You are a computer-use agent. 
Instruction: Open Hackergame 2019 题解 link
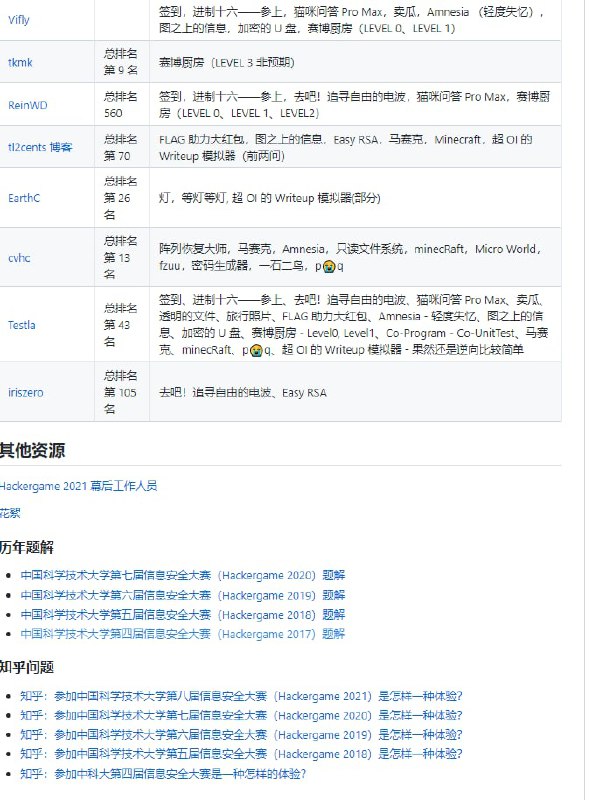pyautogui.click(x=183, y=595)
